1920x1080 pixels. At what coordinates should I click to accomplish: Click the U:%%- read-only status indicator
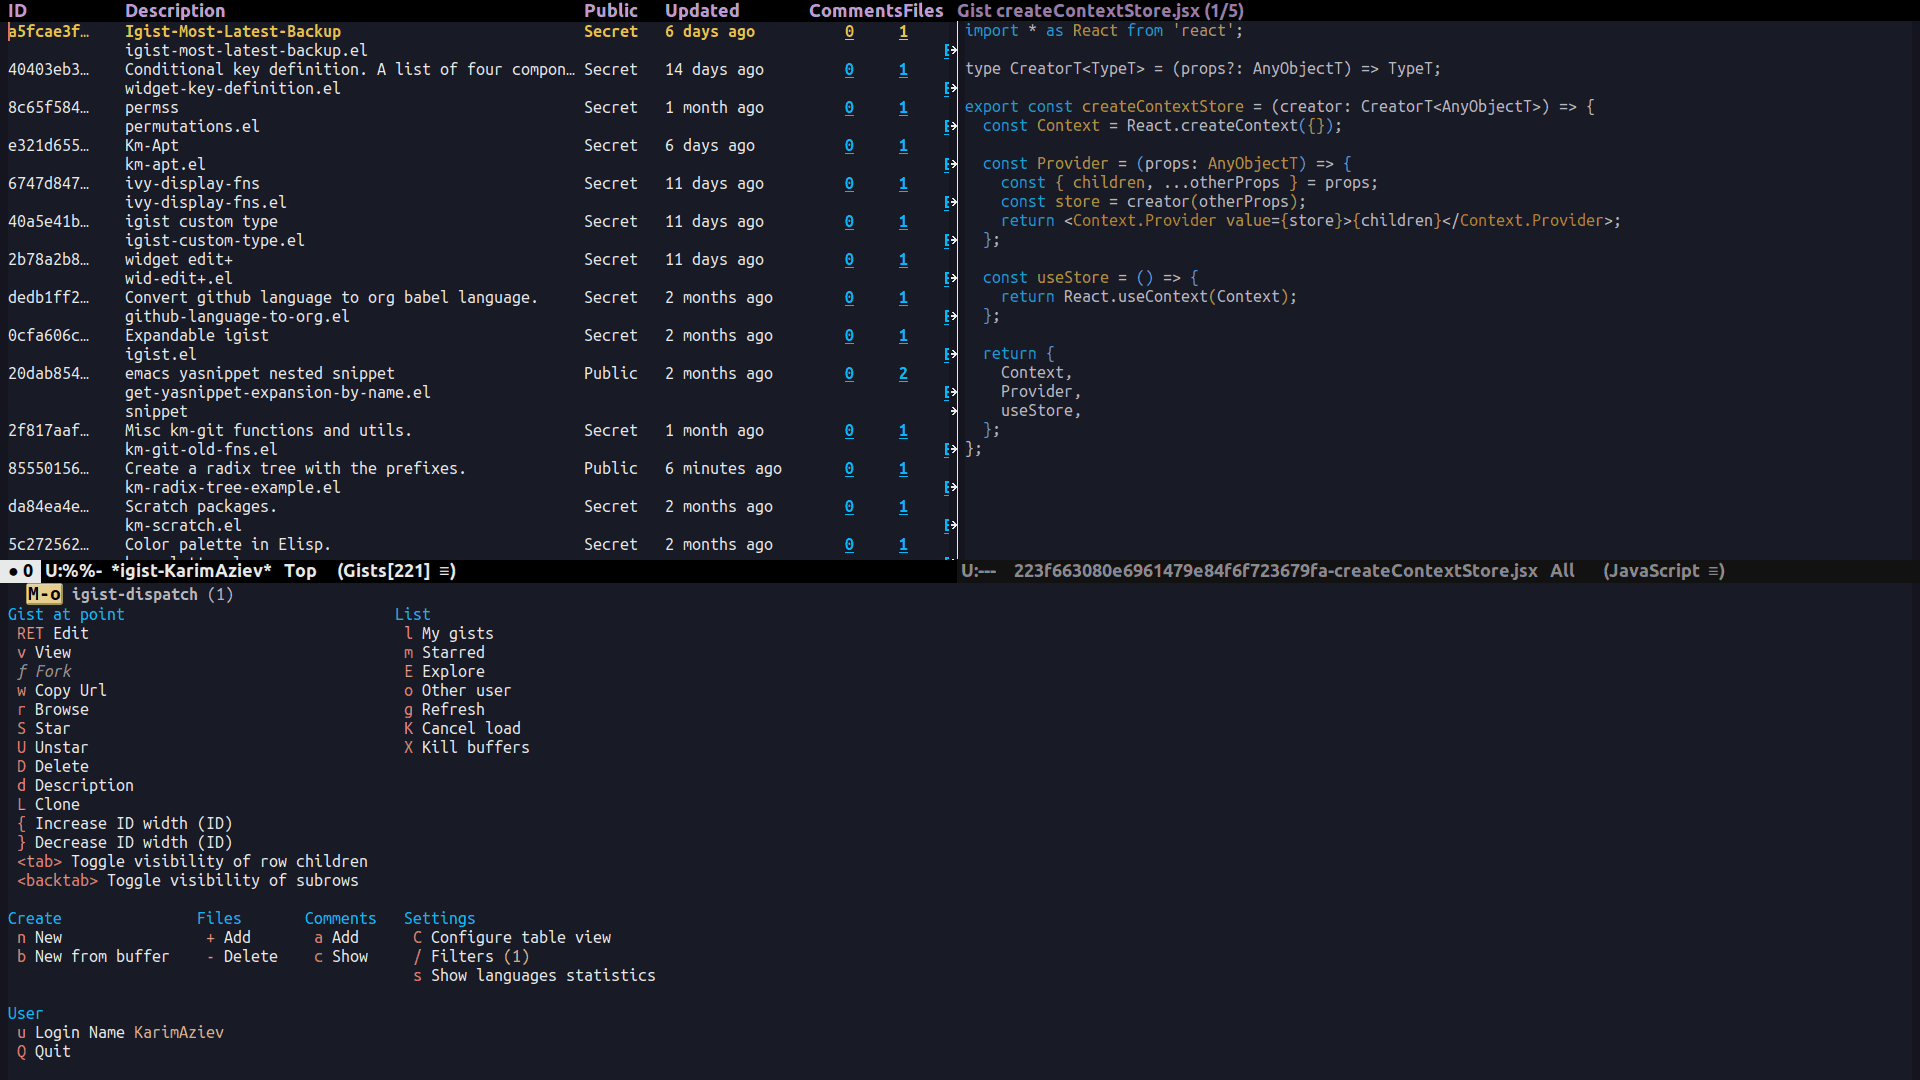tap(73, 571)
